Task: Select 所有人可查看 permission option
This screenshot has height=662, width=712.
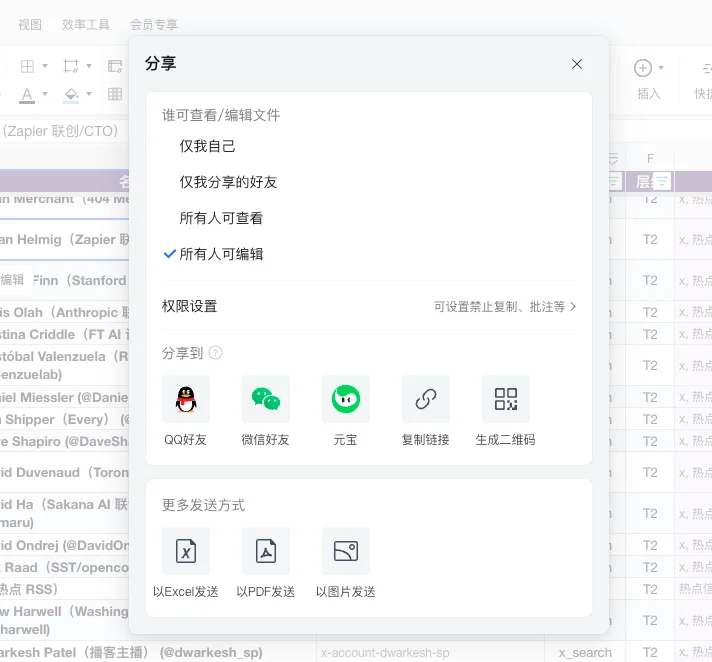Action: point(221,218)
